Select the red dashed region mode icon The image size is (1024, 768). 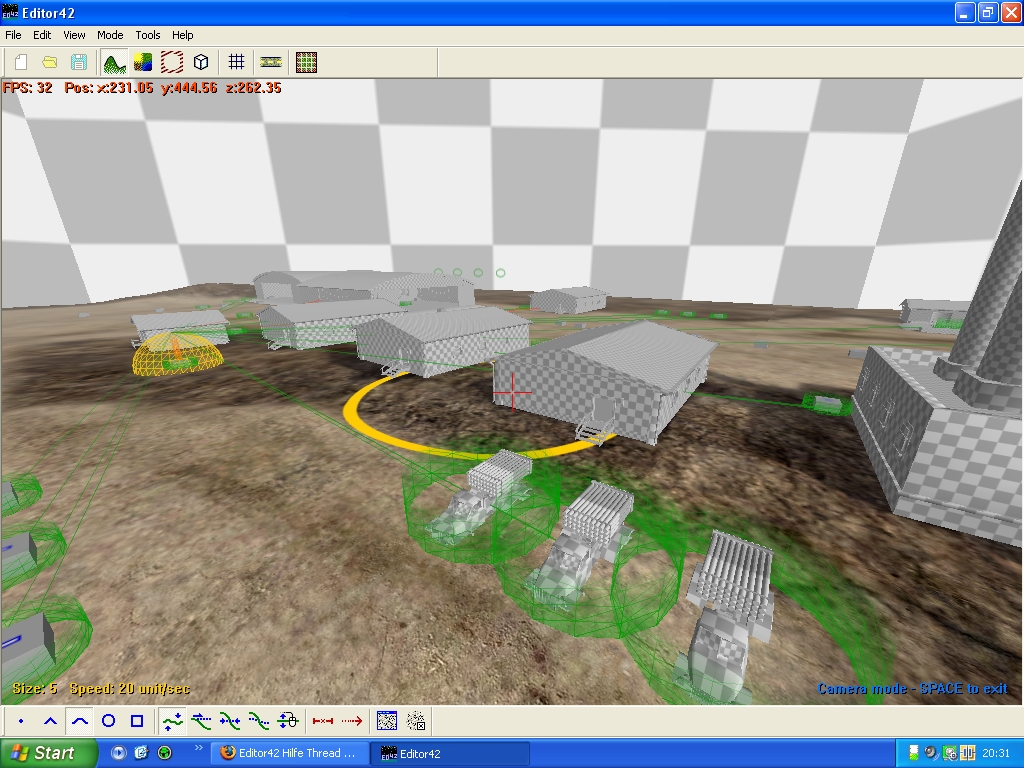(172, 62)
